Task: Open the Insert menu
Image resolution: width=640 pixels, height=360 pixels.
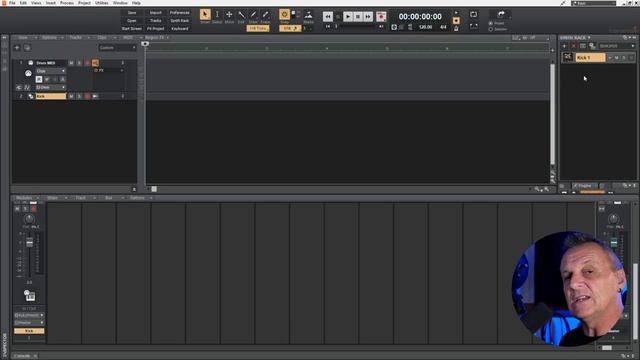Action: pyautogui.click(x=51, y=3)
